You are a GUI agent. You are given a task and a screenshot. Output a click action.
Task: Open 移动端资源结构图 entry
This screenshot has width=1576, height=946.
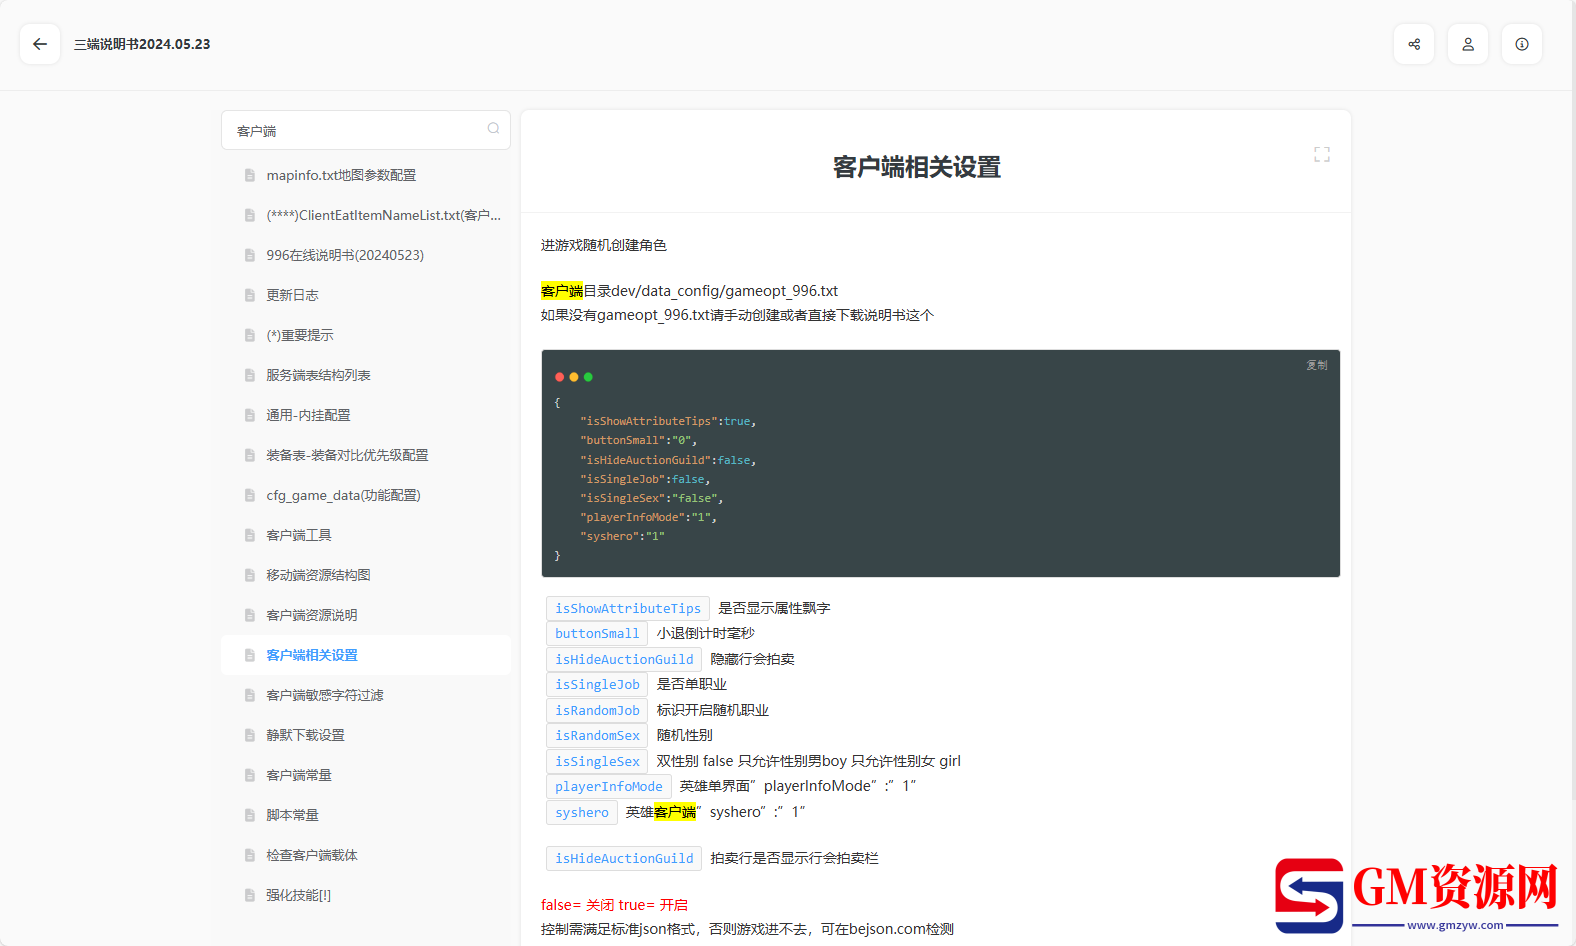[x=366, y=575]
